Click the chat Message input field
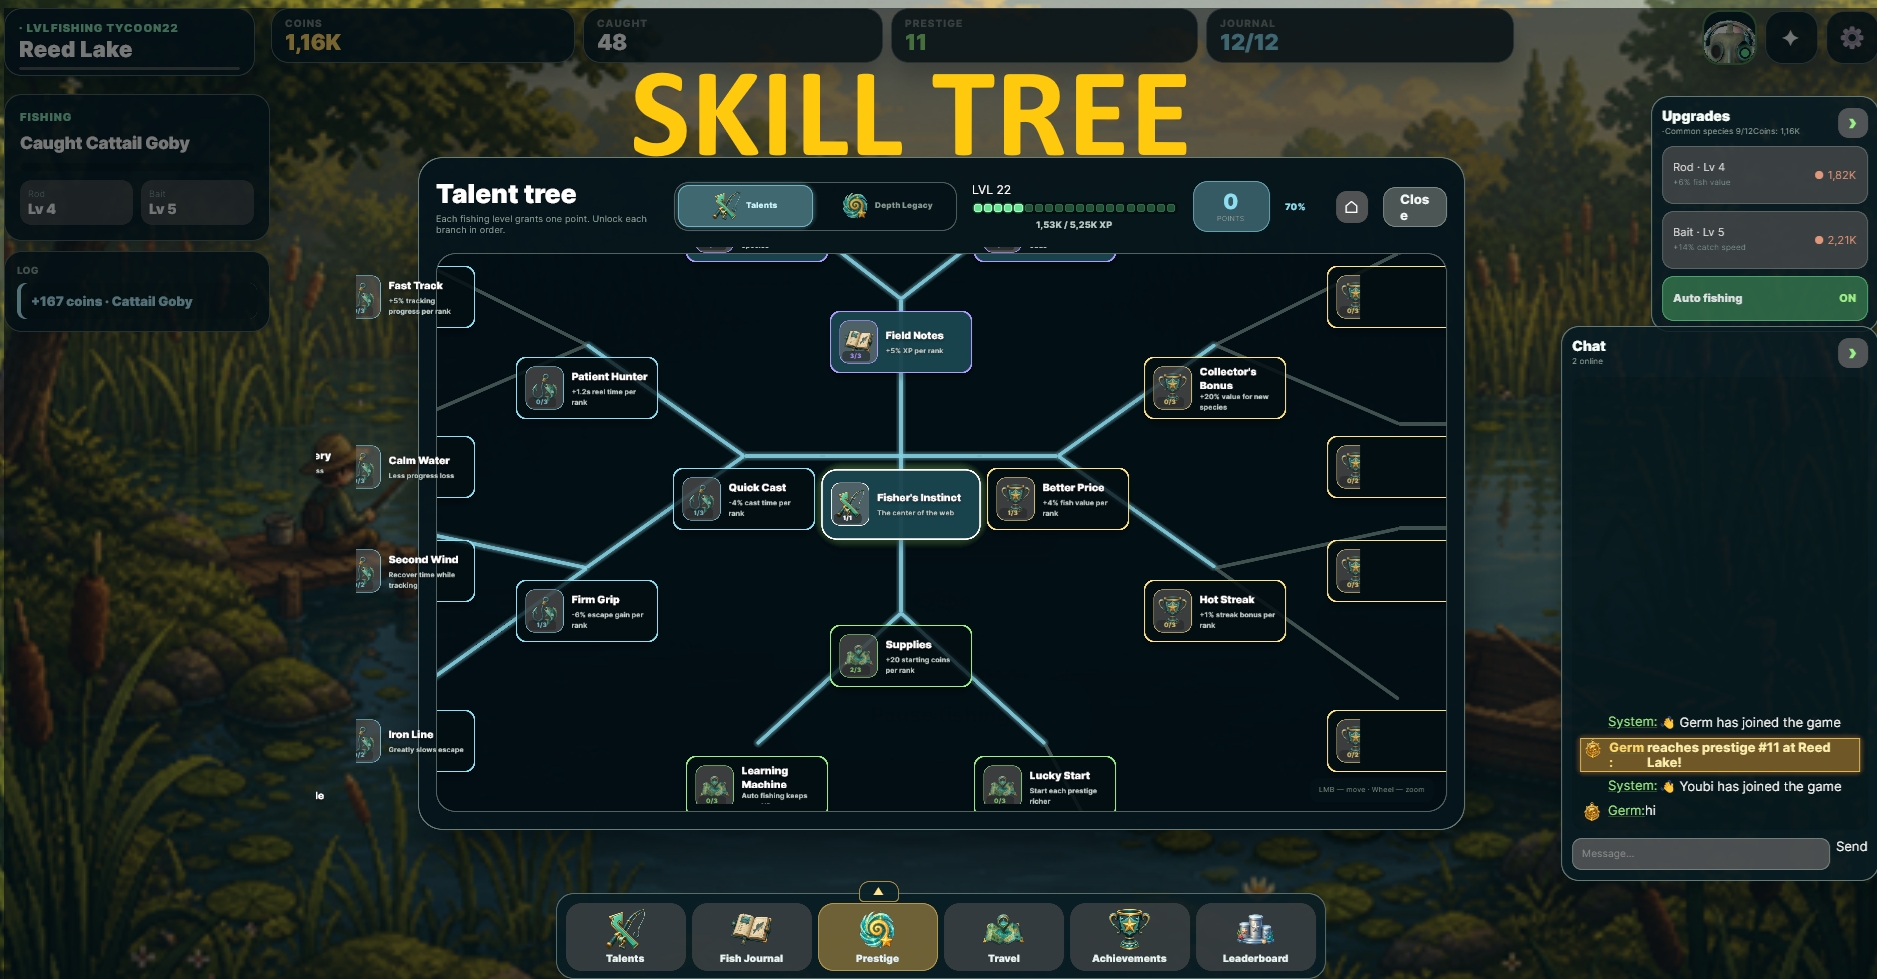 pos(1700,853)
